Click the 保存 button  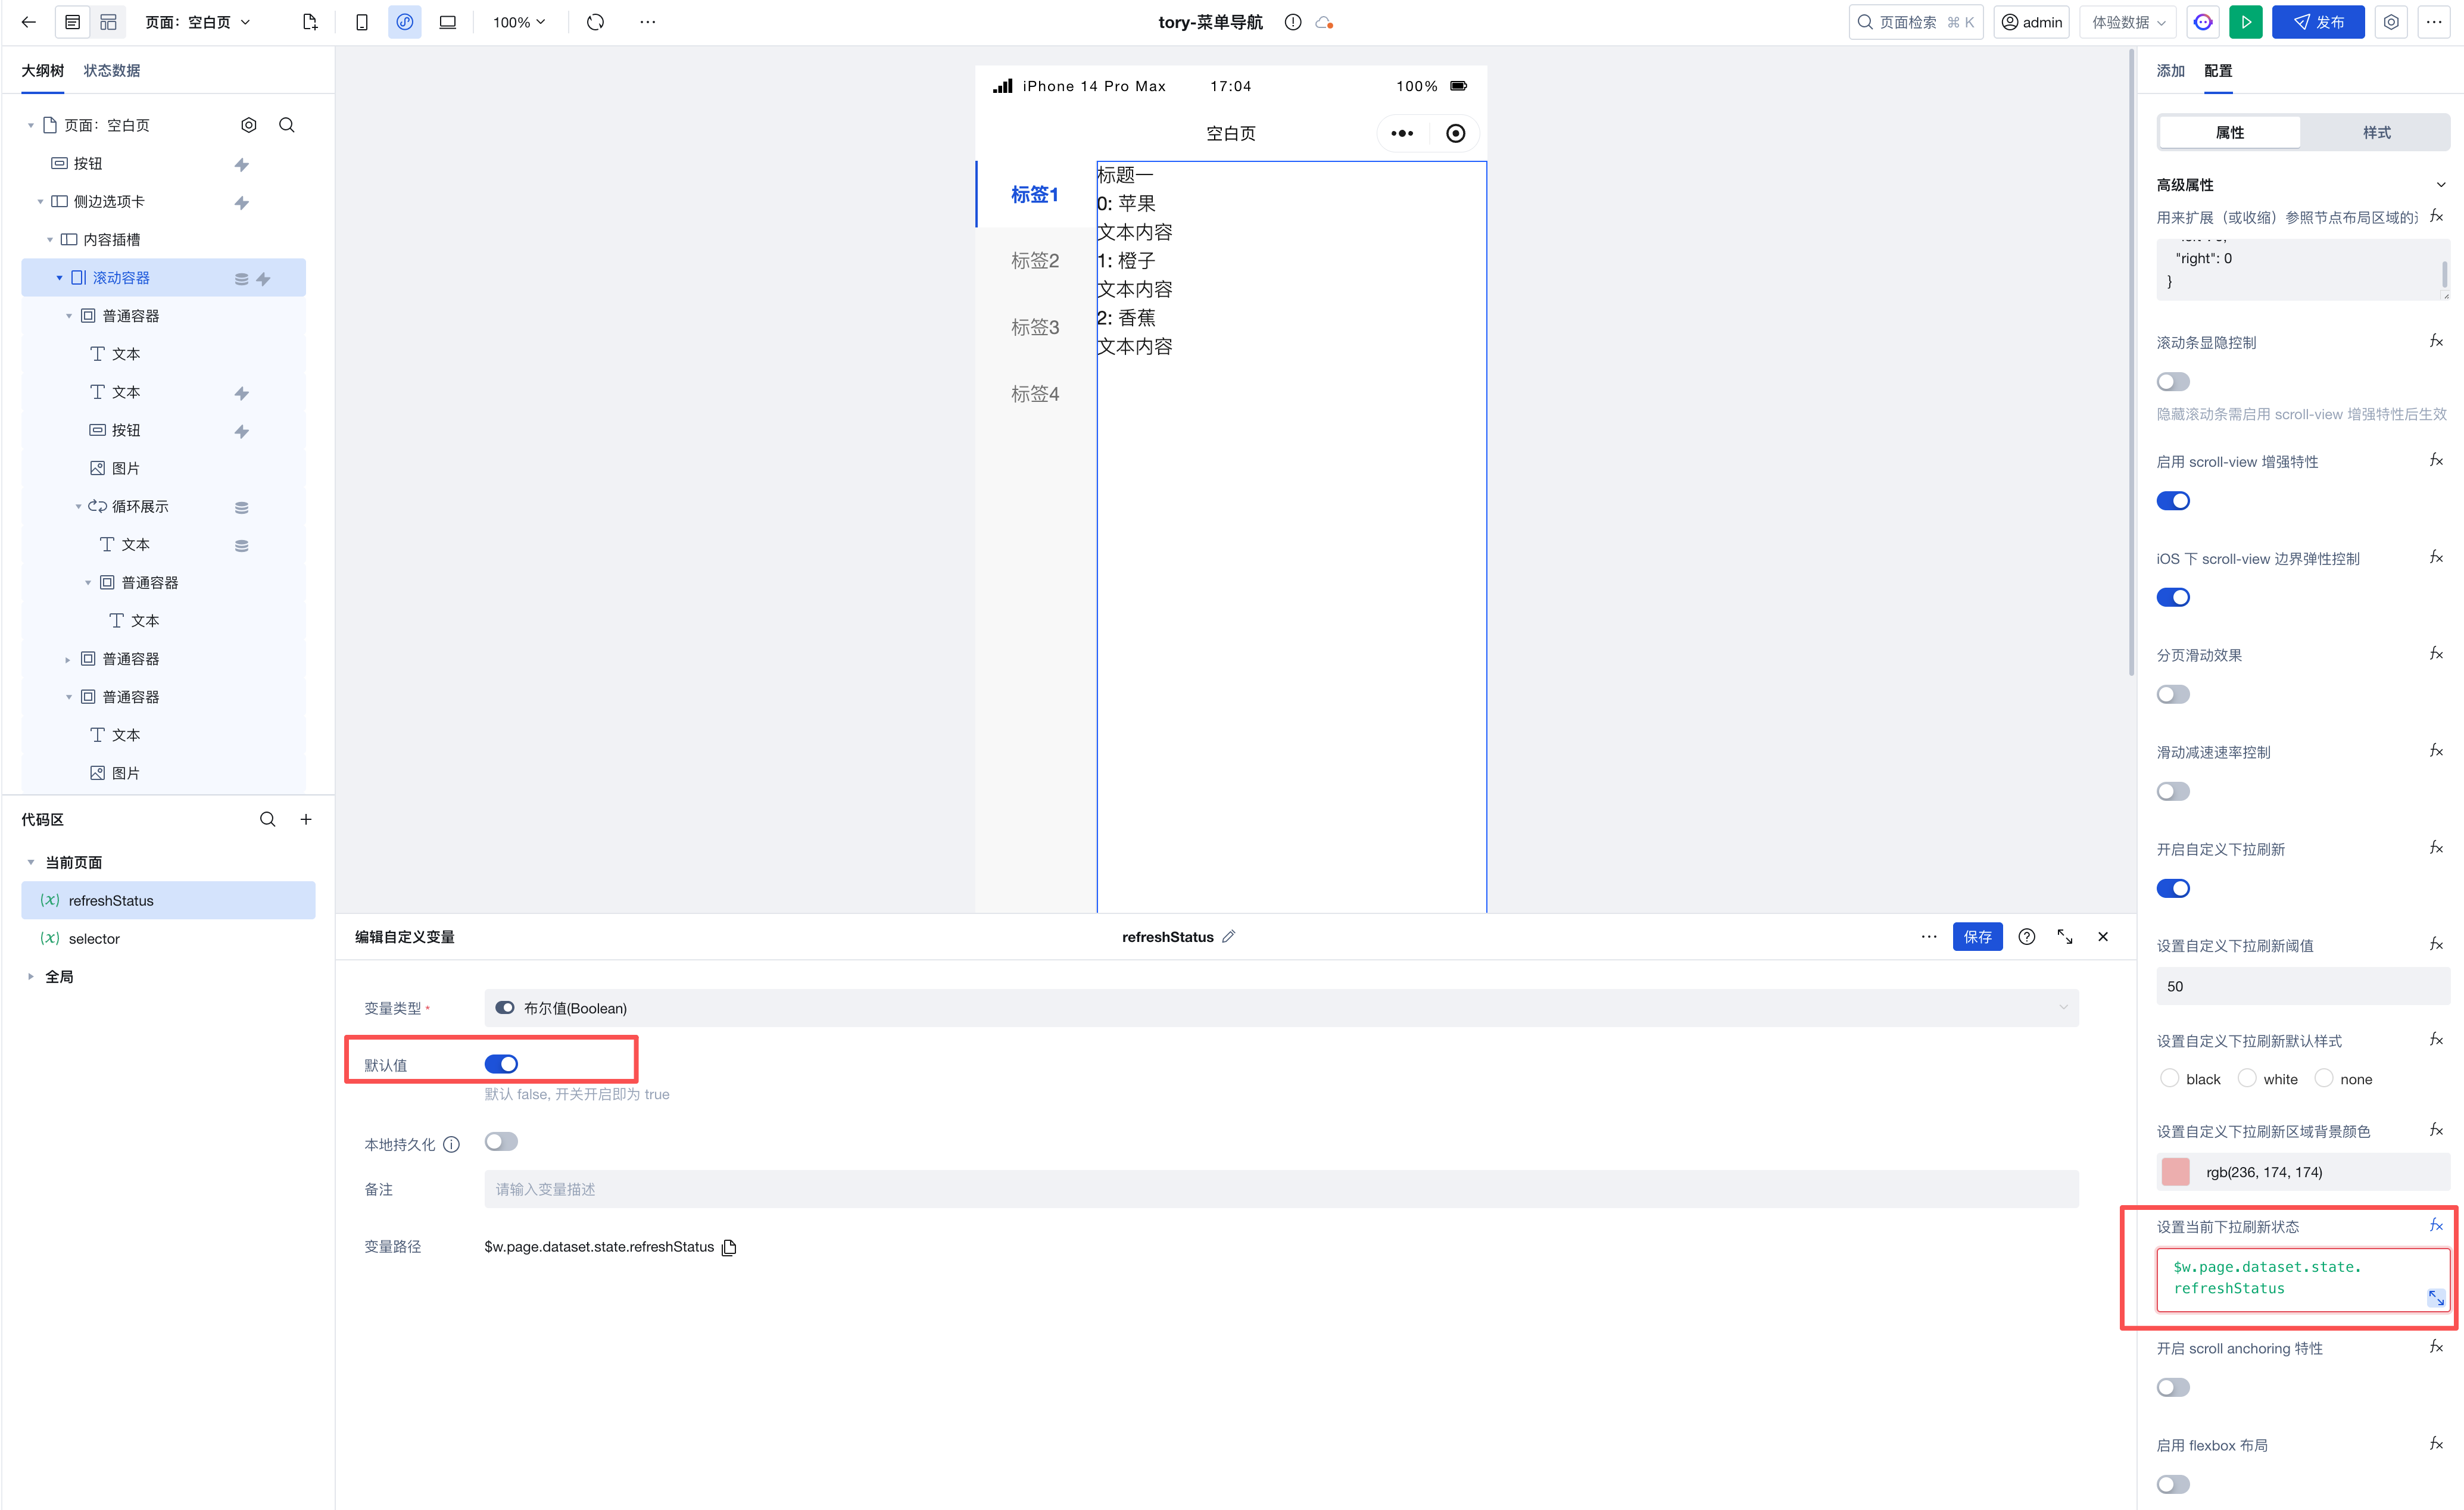(x=1977, y=937)
